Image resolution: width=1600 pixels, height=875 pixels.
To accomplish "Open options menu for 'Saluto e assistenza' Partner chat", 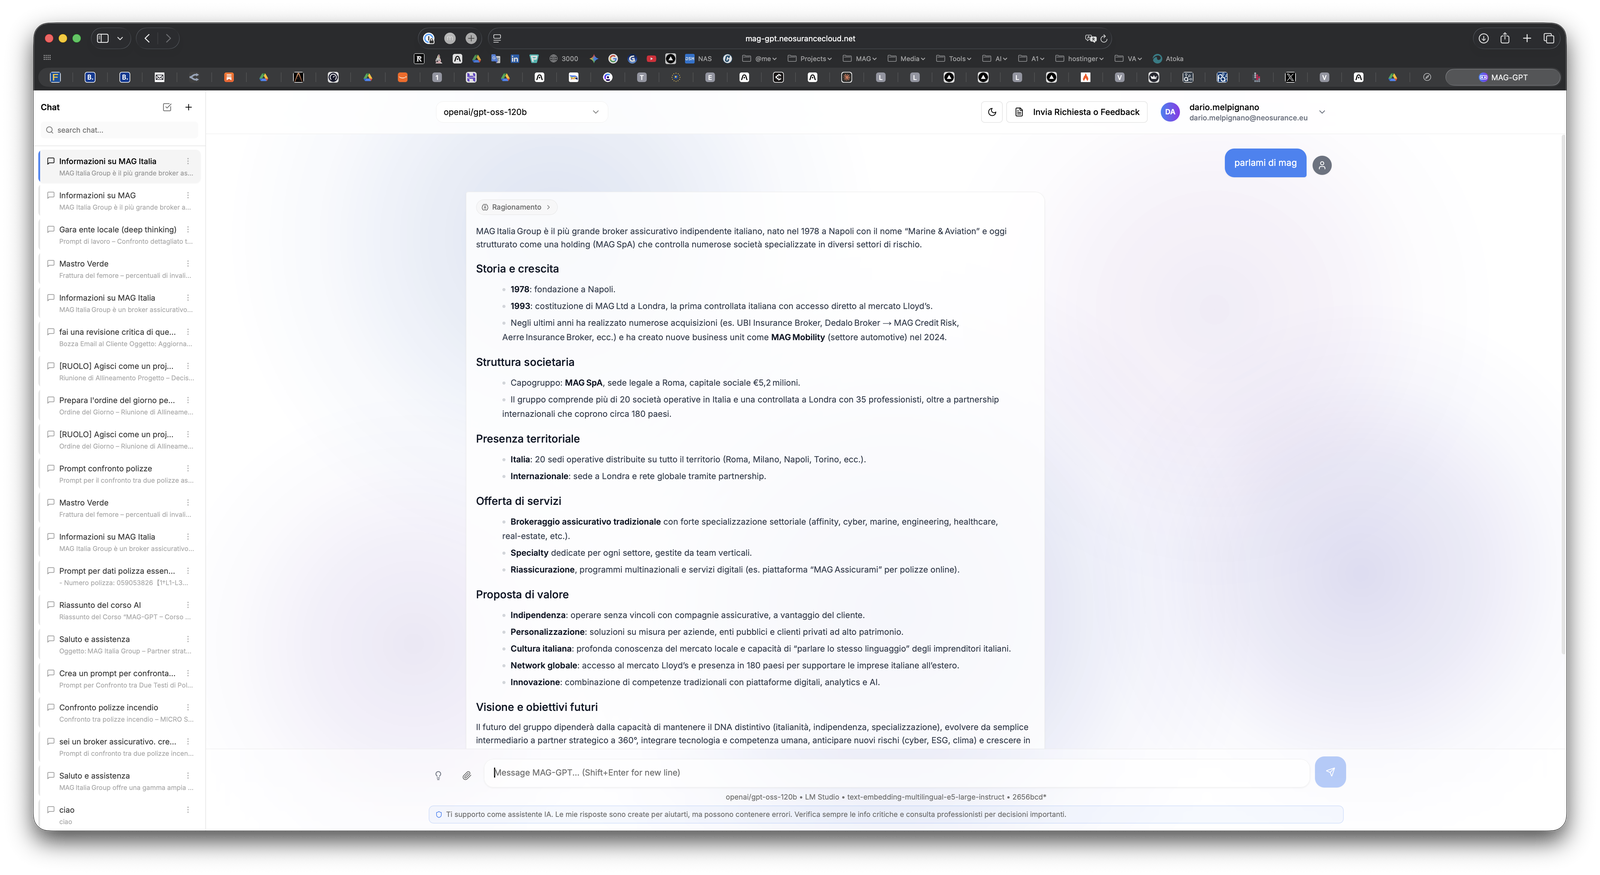I will [188, 639].
